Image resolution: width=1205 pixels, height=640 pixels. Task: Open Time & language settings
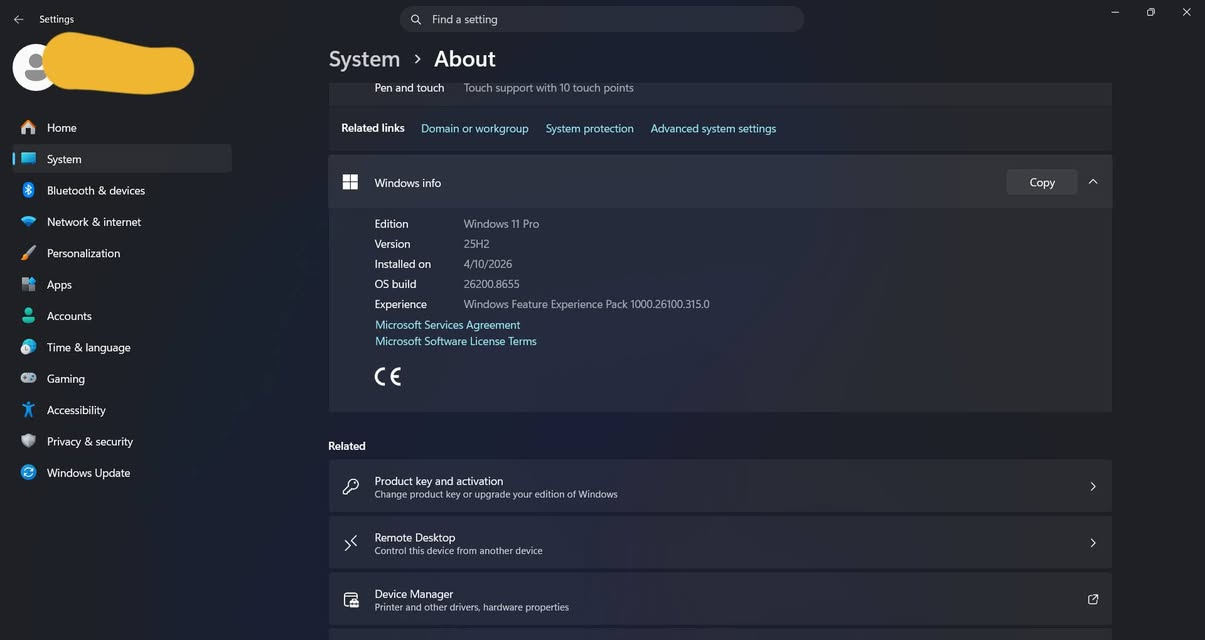point(122,347)
